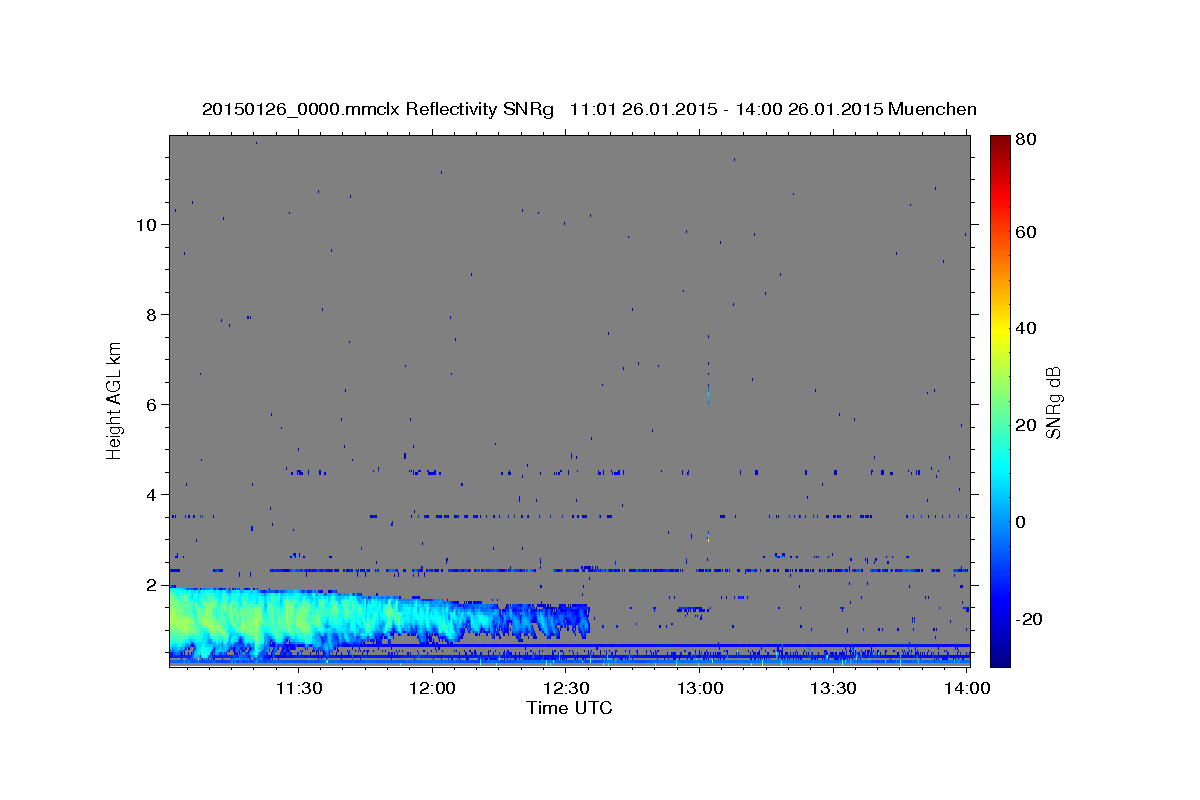Click the 'Height AGL km' axis label
The width and height of the screenshot is (1200, 800).
(115, 400)
